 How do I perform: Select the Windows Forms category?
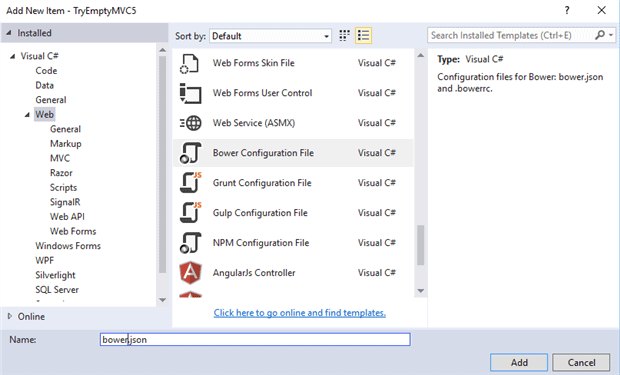(68, 246)
